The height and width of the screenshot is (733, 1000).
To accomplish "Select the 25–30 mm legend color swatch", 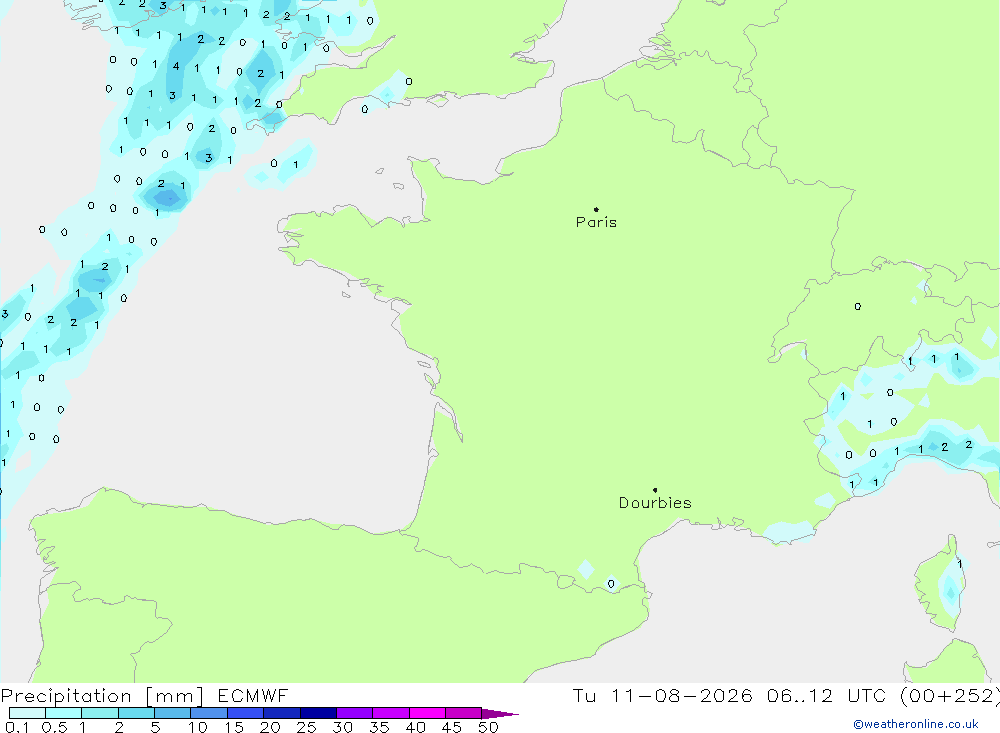I will (318, 713).
